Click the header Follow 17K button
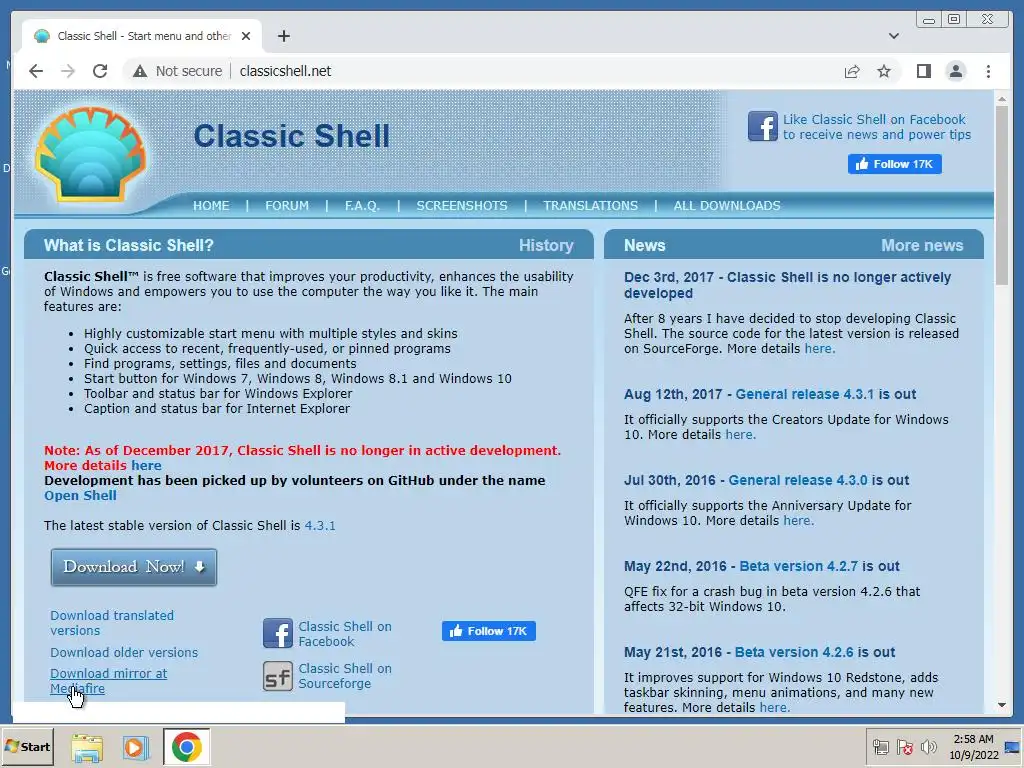Image resolution: width=1024 pixels, height=768 pixels. pyautogui.click(x=895, y=164)
